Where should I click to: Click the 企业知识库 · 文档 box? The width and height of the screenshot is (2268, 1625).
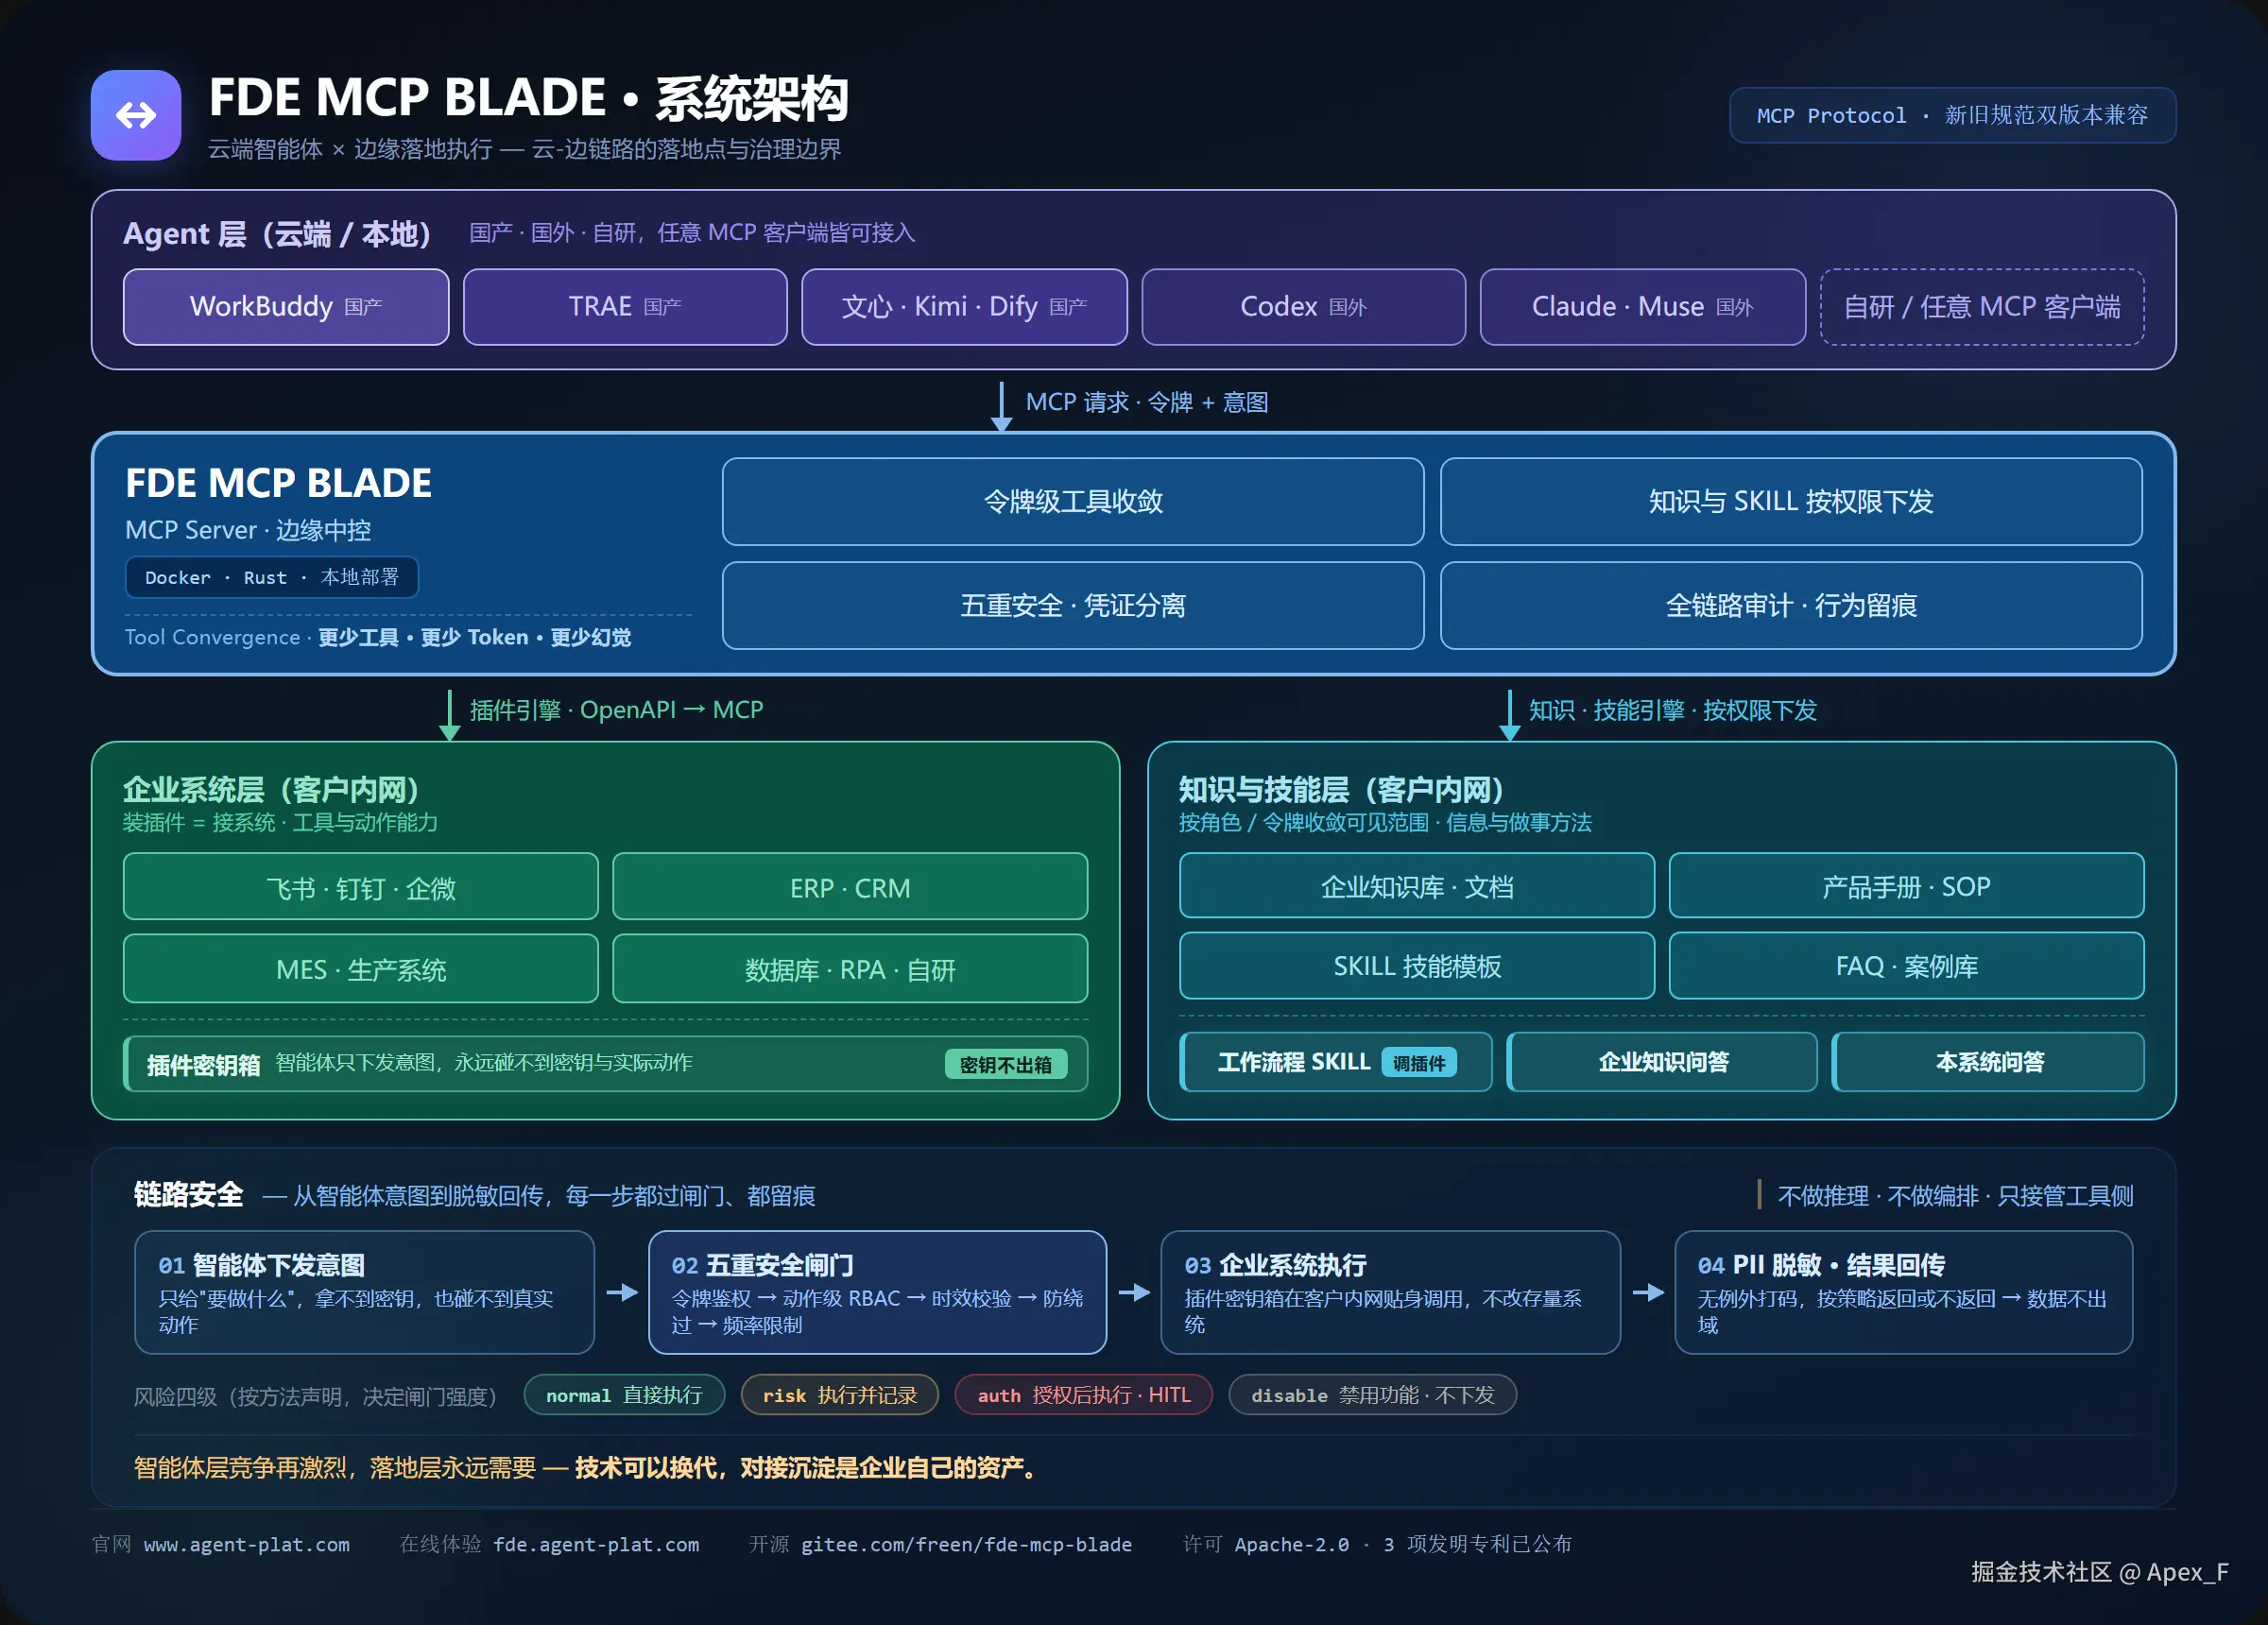[1417, 886]
